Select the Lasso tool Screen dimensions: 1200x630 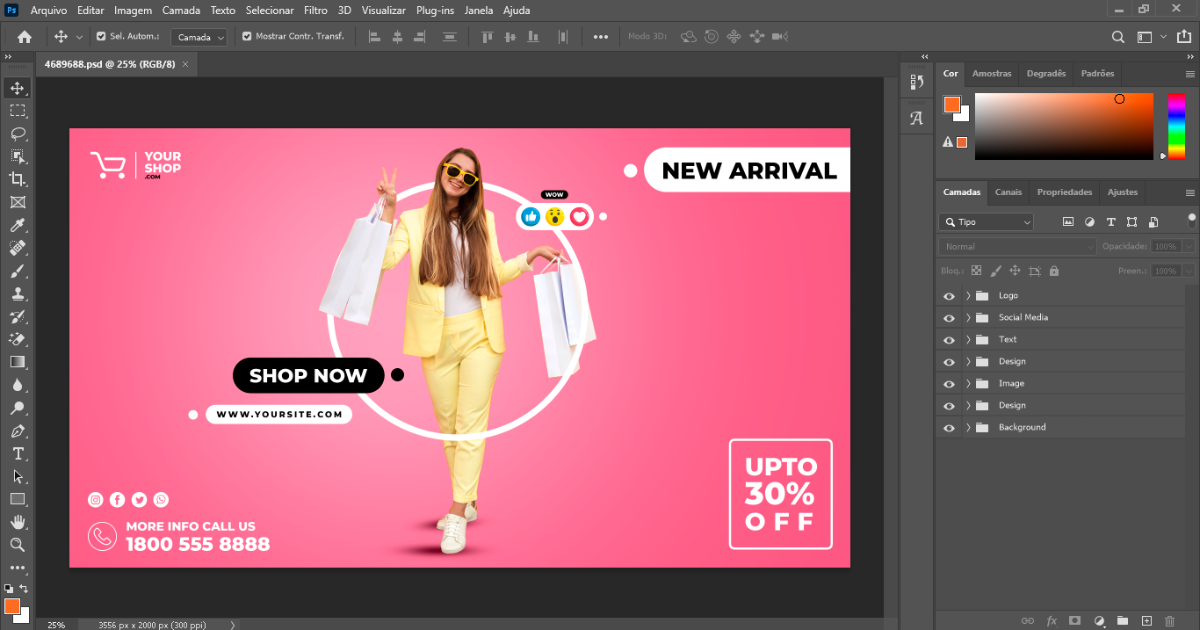pyautogui.click(x=17, y=133)
